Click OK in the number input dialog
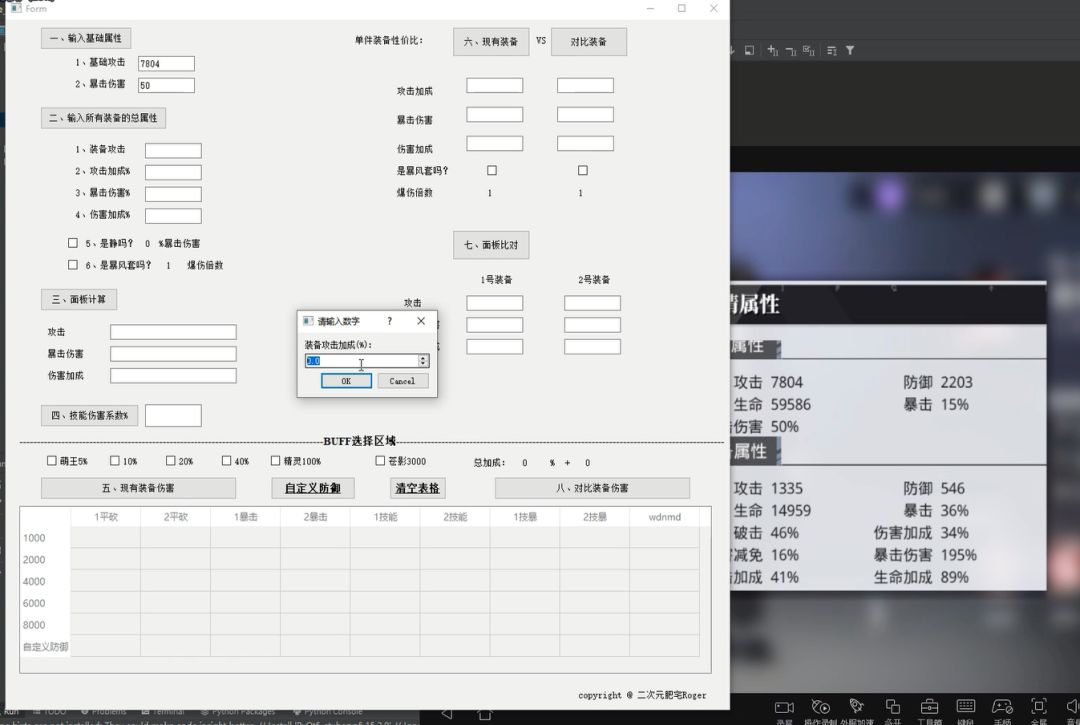Screen dimensions: 1080x725 (346, 381)
